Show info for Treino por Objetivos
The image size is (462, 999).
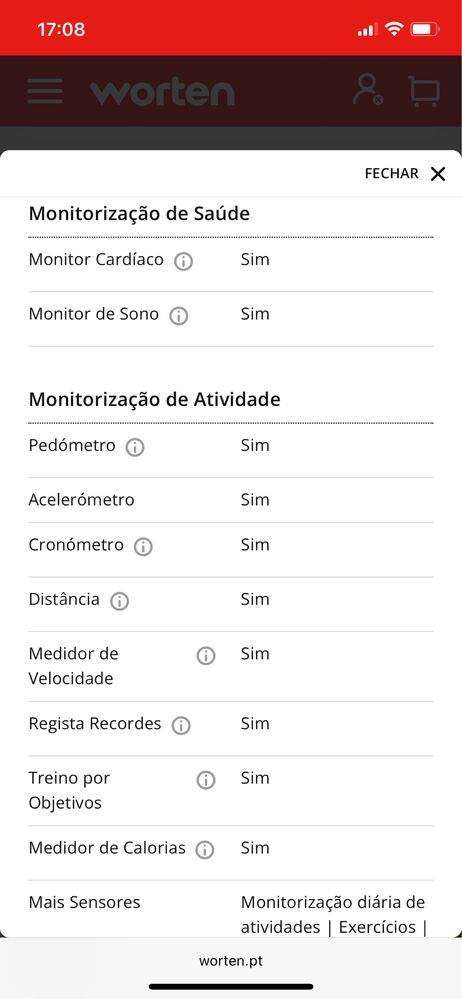pos(205,780)
